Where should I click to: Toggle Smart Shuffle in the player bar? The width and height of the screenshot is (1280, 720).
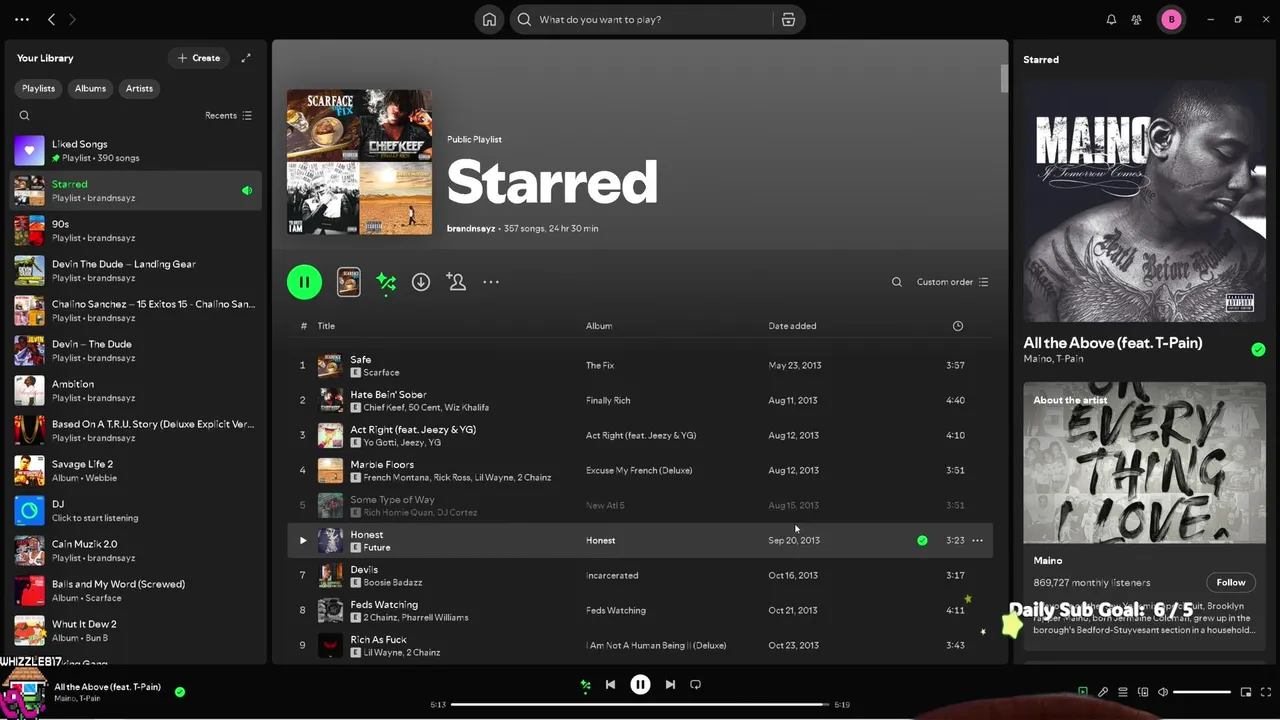pos(585,685)
